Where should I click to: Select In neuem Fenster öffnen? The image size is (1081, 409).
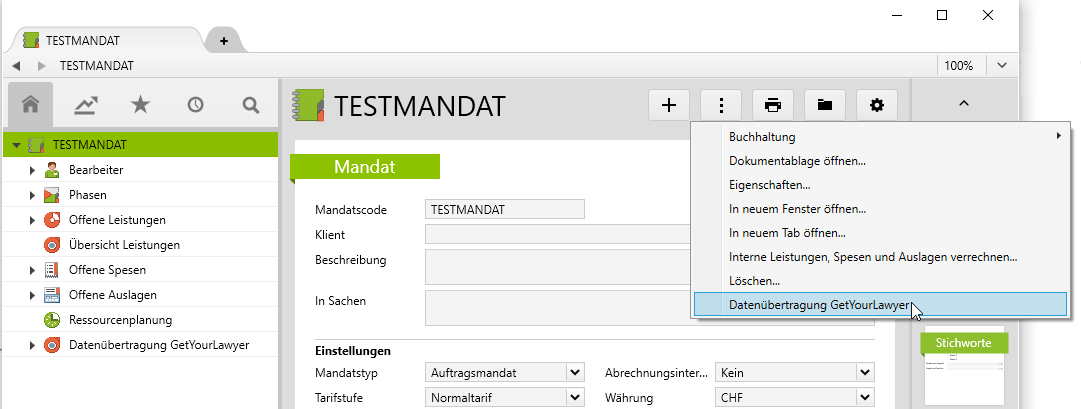click(880, 209)
